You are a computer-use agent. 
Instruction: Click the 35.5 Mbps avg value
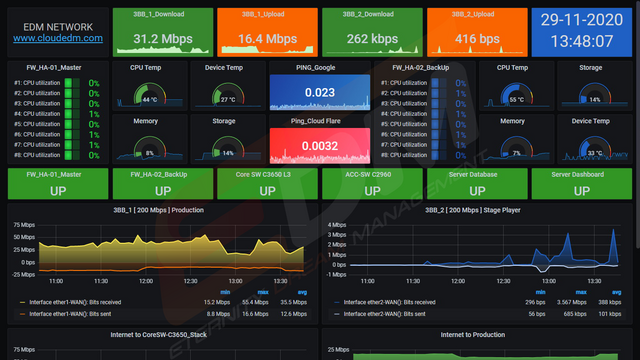[x=293, y=302]
